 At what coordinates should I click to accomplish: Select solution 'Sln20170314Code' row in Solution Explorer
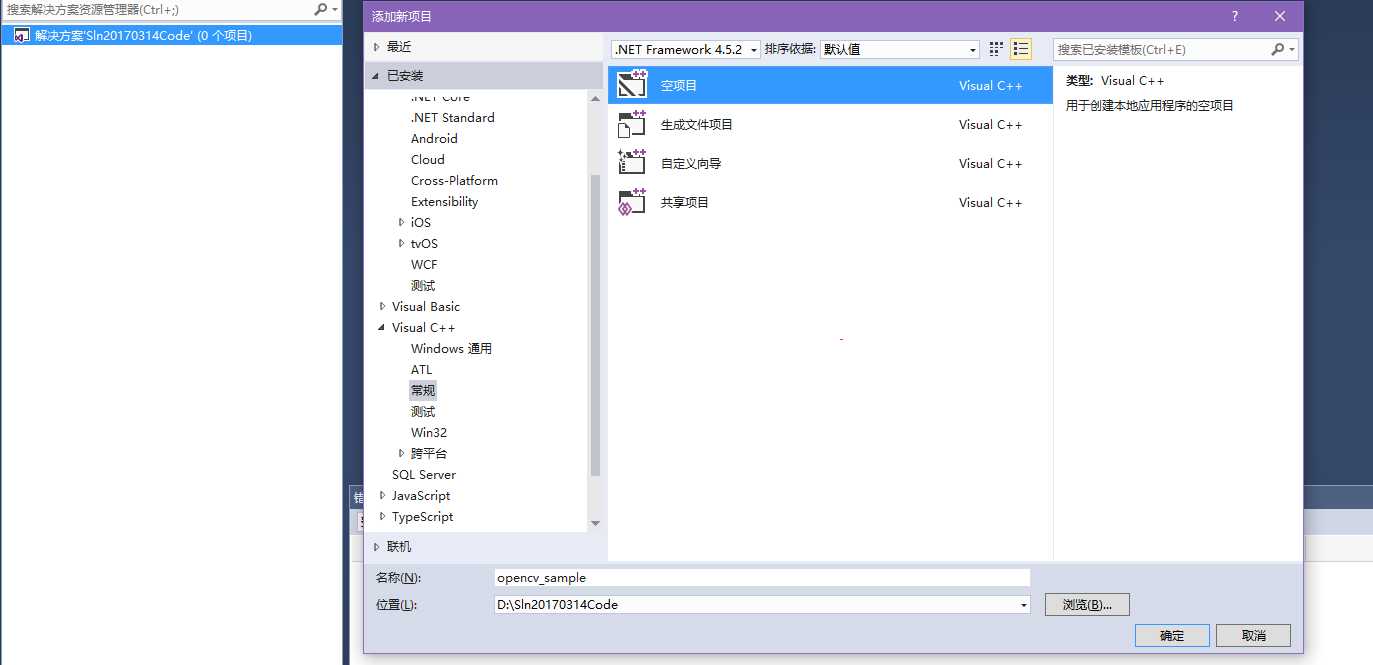[171, 35]
